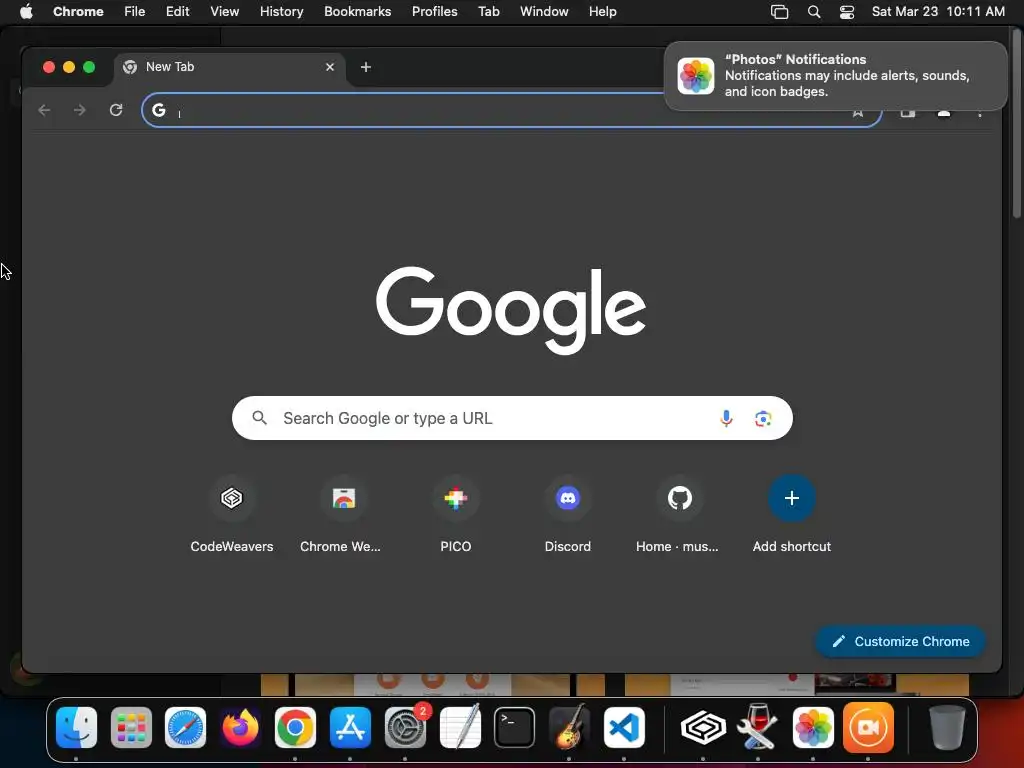Launch Safari from the Dock
The image size is (1024, 768).
click(x=185, y=727)
